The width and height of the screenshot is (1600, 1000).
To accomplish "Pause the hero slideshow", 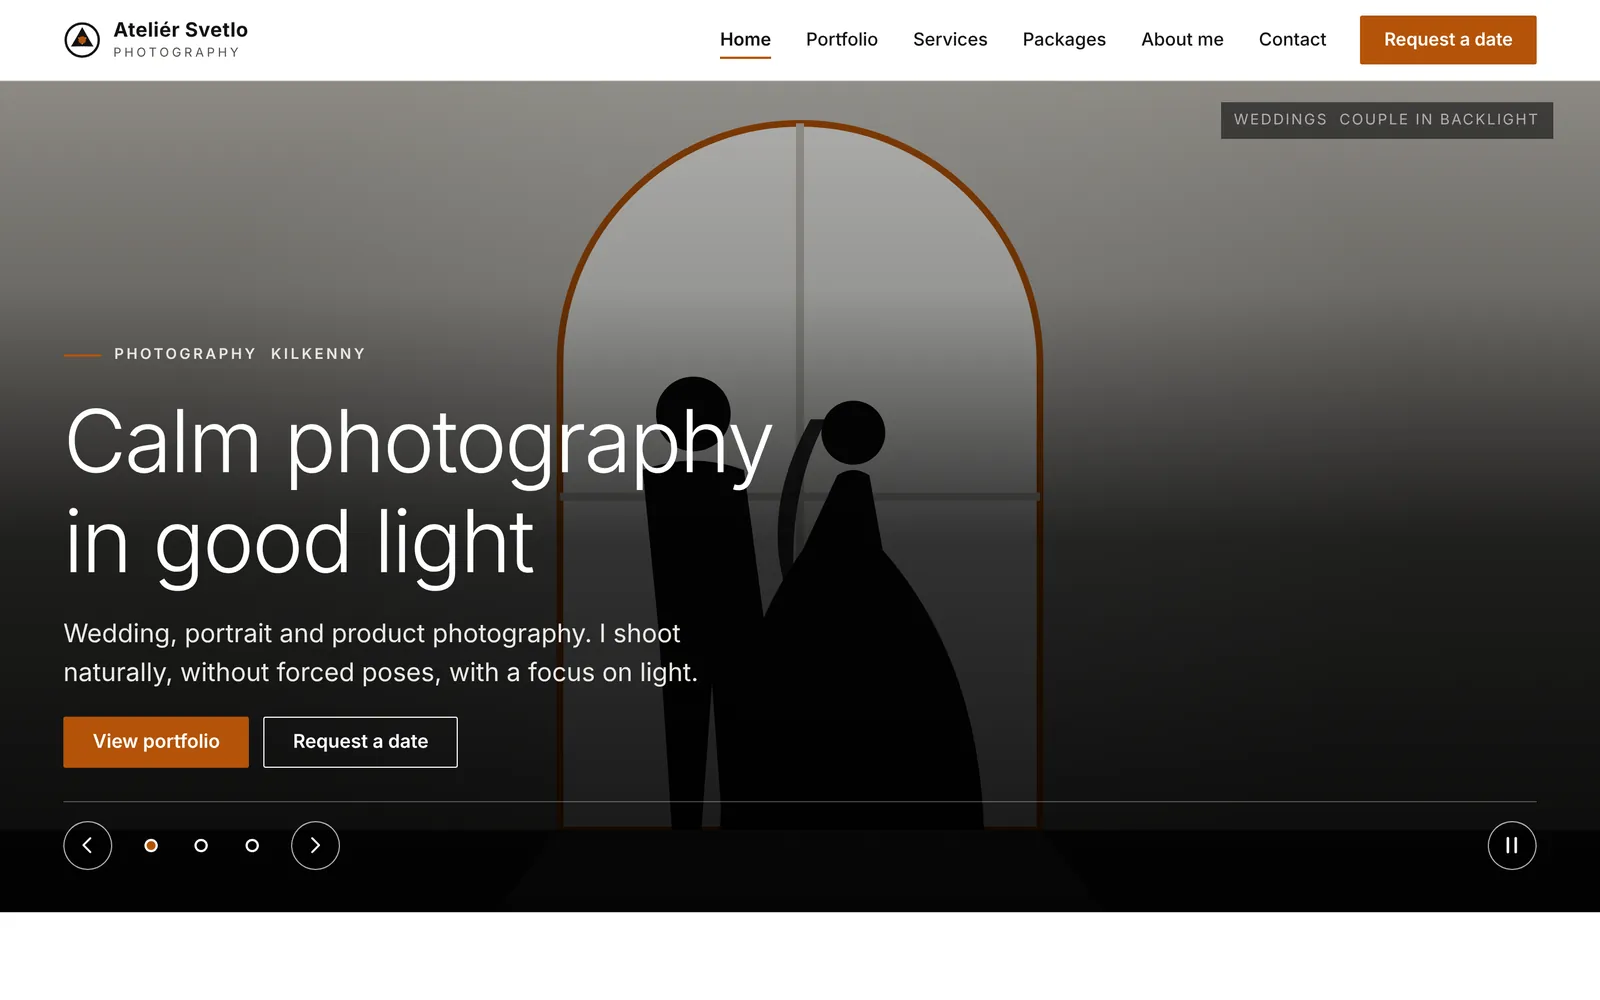I will tap(1512, 846).
